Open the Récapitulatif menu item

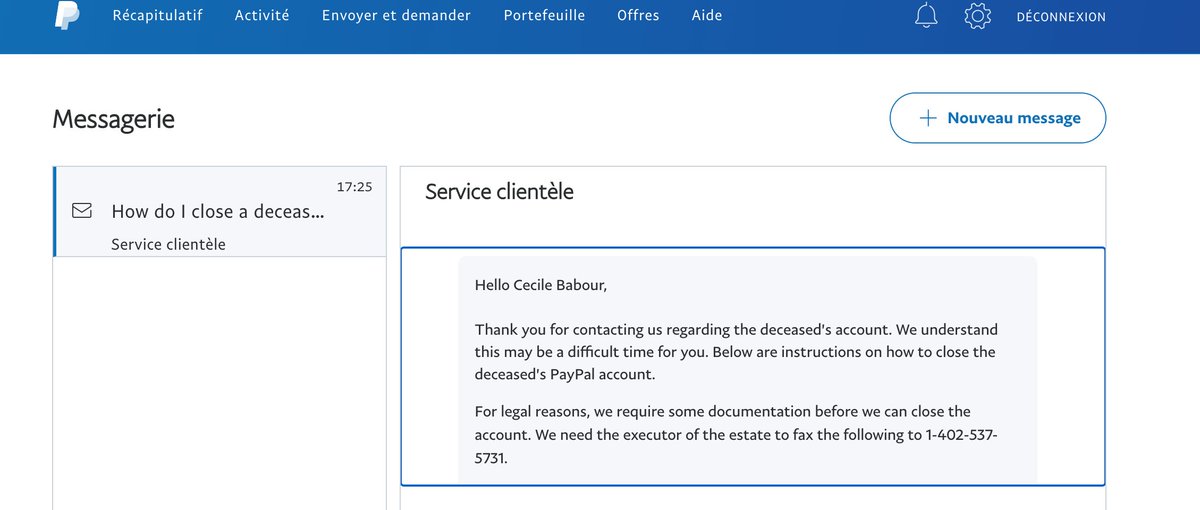click(157, 16)
